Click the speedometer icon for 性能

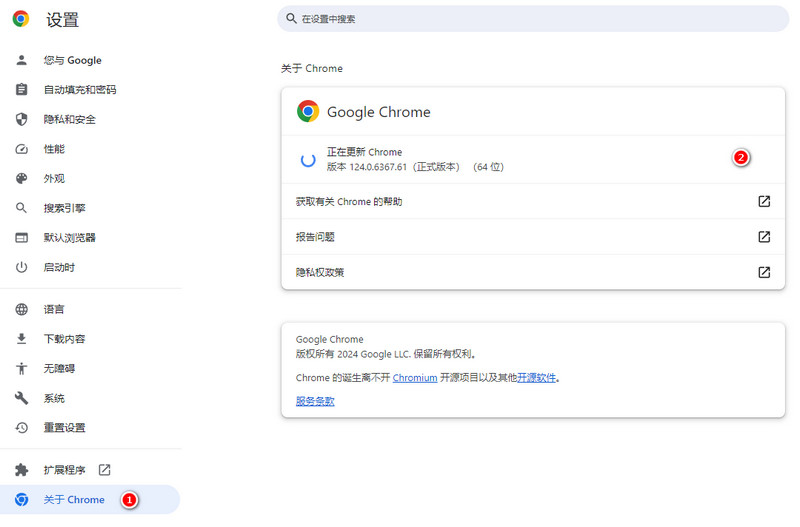[21, 149]
